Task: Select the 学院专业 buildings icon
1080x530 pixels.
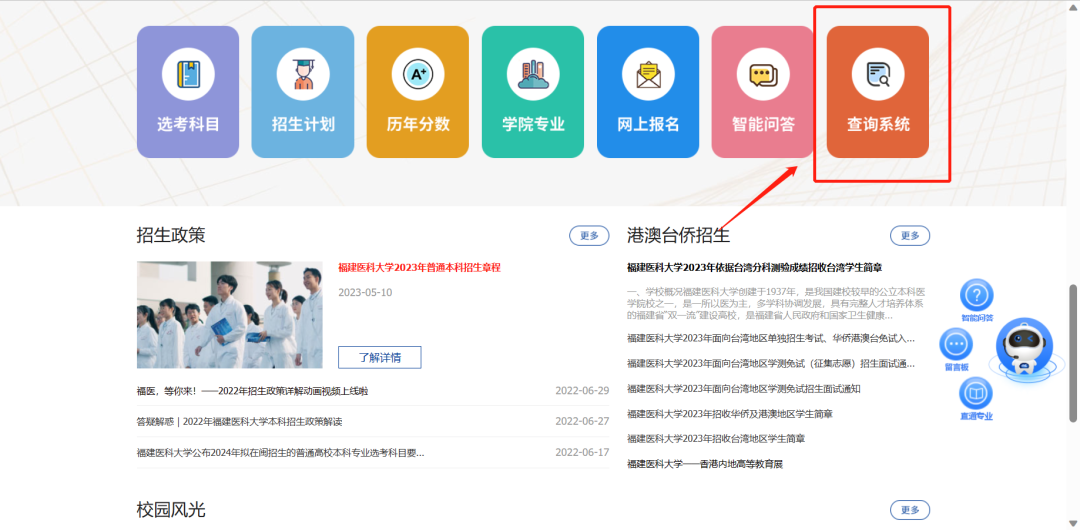Action: click(532, 76)
